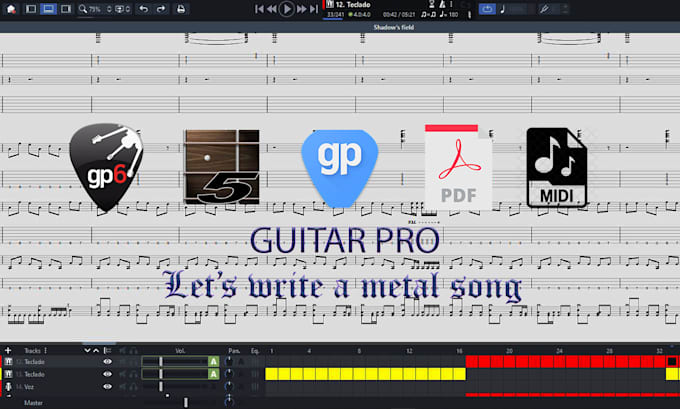The height and width of the screenshot is (409, 680).
Task: Open the tuner fork icon
Action: pyautogui.click(x=544, y=9)
